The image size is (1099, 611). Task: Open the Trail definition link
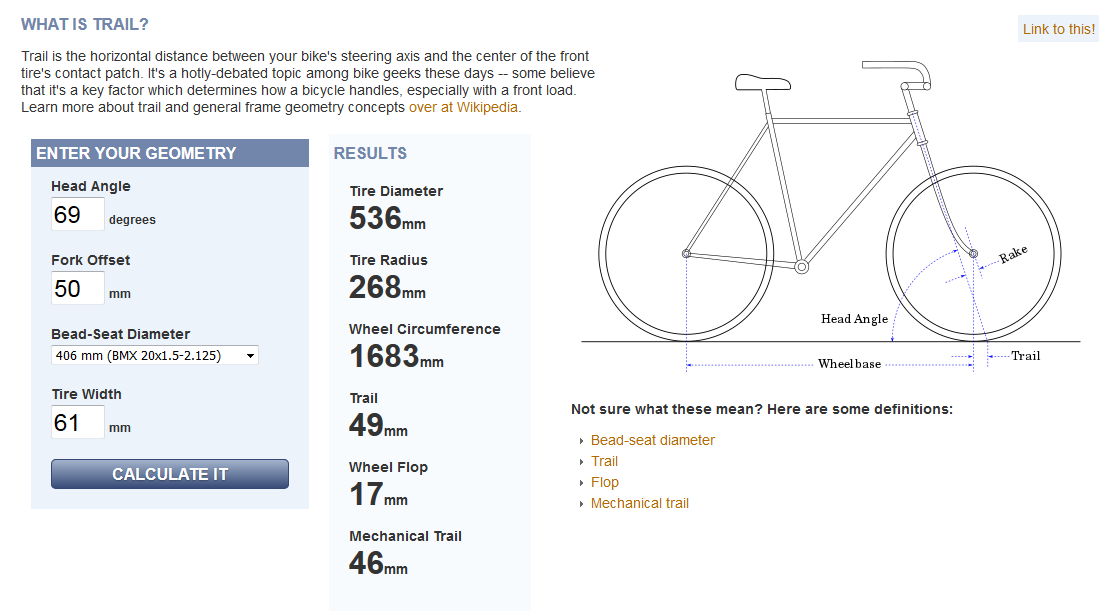(x=604, y=461)
